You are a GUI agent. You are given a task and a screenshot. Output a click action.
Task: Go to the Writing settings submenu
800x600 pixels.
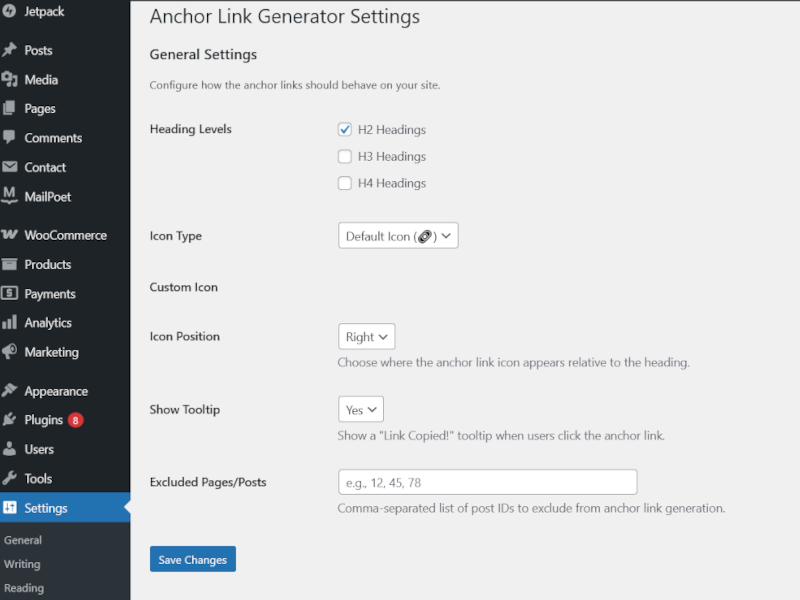(22, 564)
